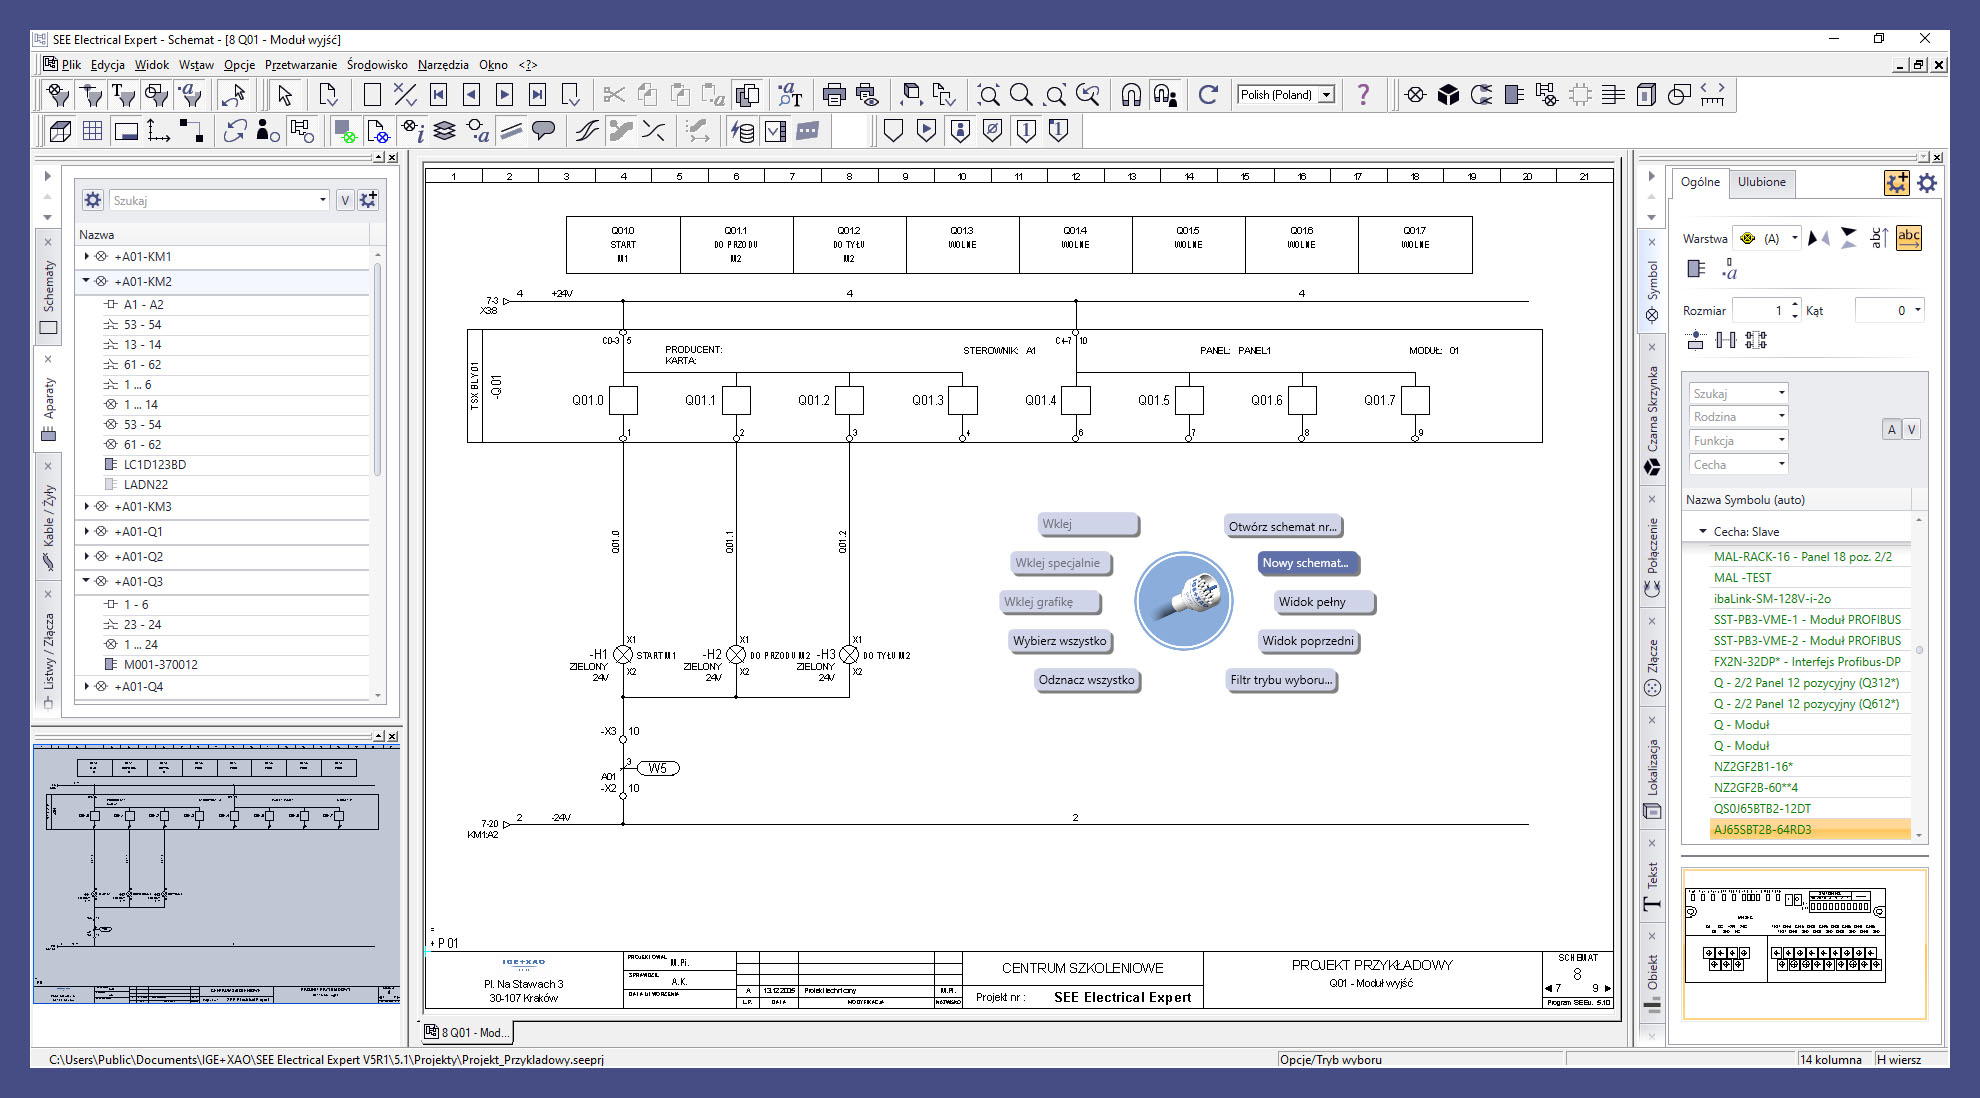This screenshot has width=1980, height=1098.
Task: Click the blue refresh arrow icon
Action: 1208,95
